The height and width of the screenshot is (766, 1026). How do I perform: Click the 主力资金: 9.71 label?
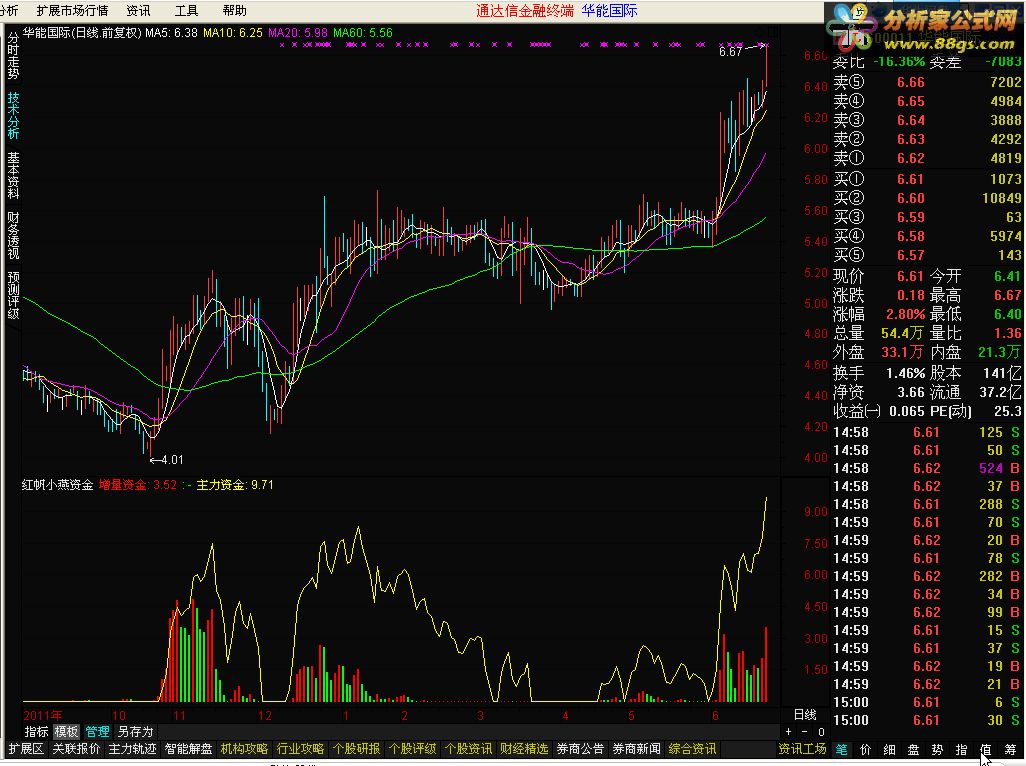tap(235, 485)
